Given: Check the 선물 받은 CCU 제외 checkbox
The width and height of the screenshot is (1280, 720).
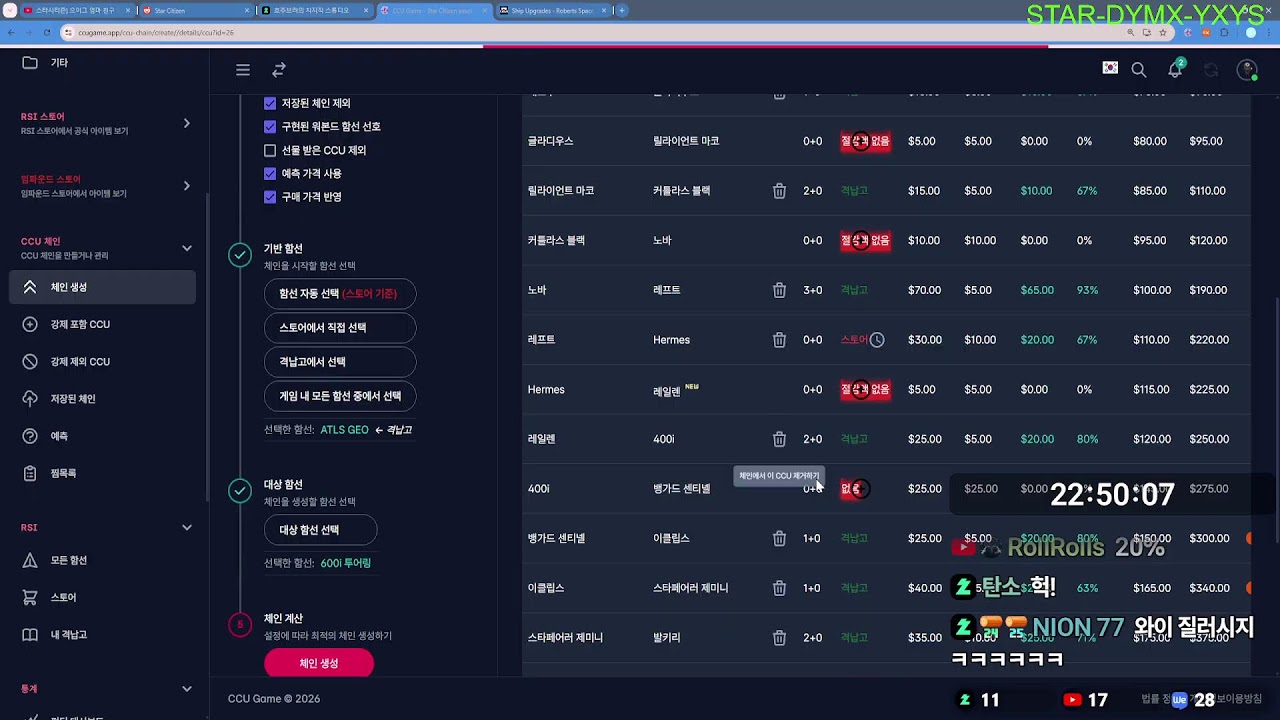Looking at the screenshot, I should (270, 151).
